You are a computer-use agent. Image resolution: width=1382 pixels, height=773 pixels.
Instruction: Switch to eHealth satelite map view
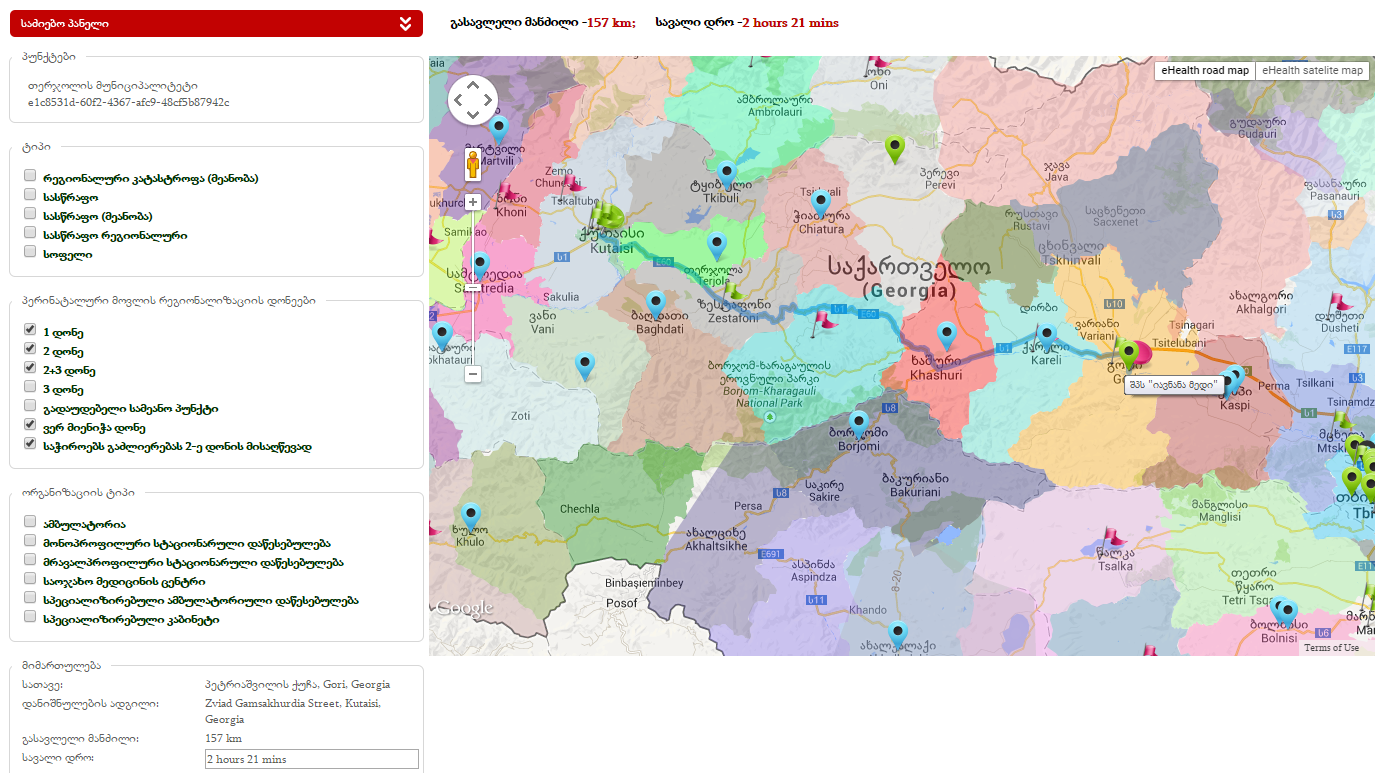(x=1312, y=71)
